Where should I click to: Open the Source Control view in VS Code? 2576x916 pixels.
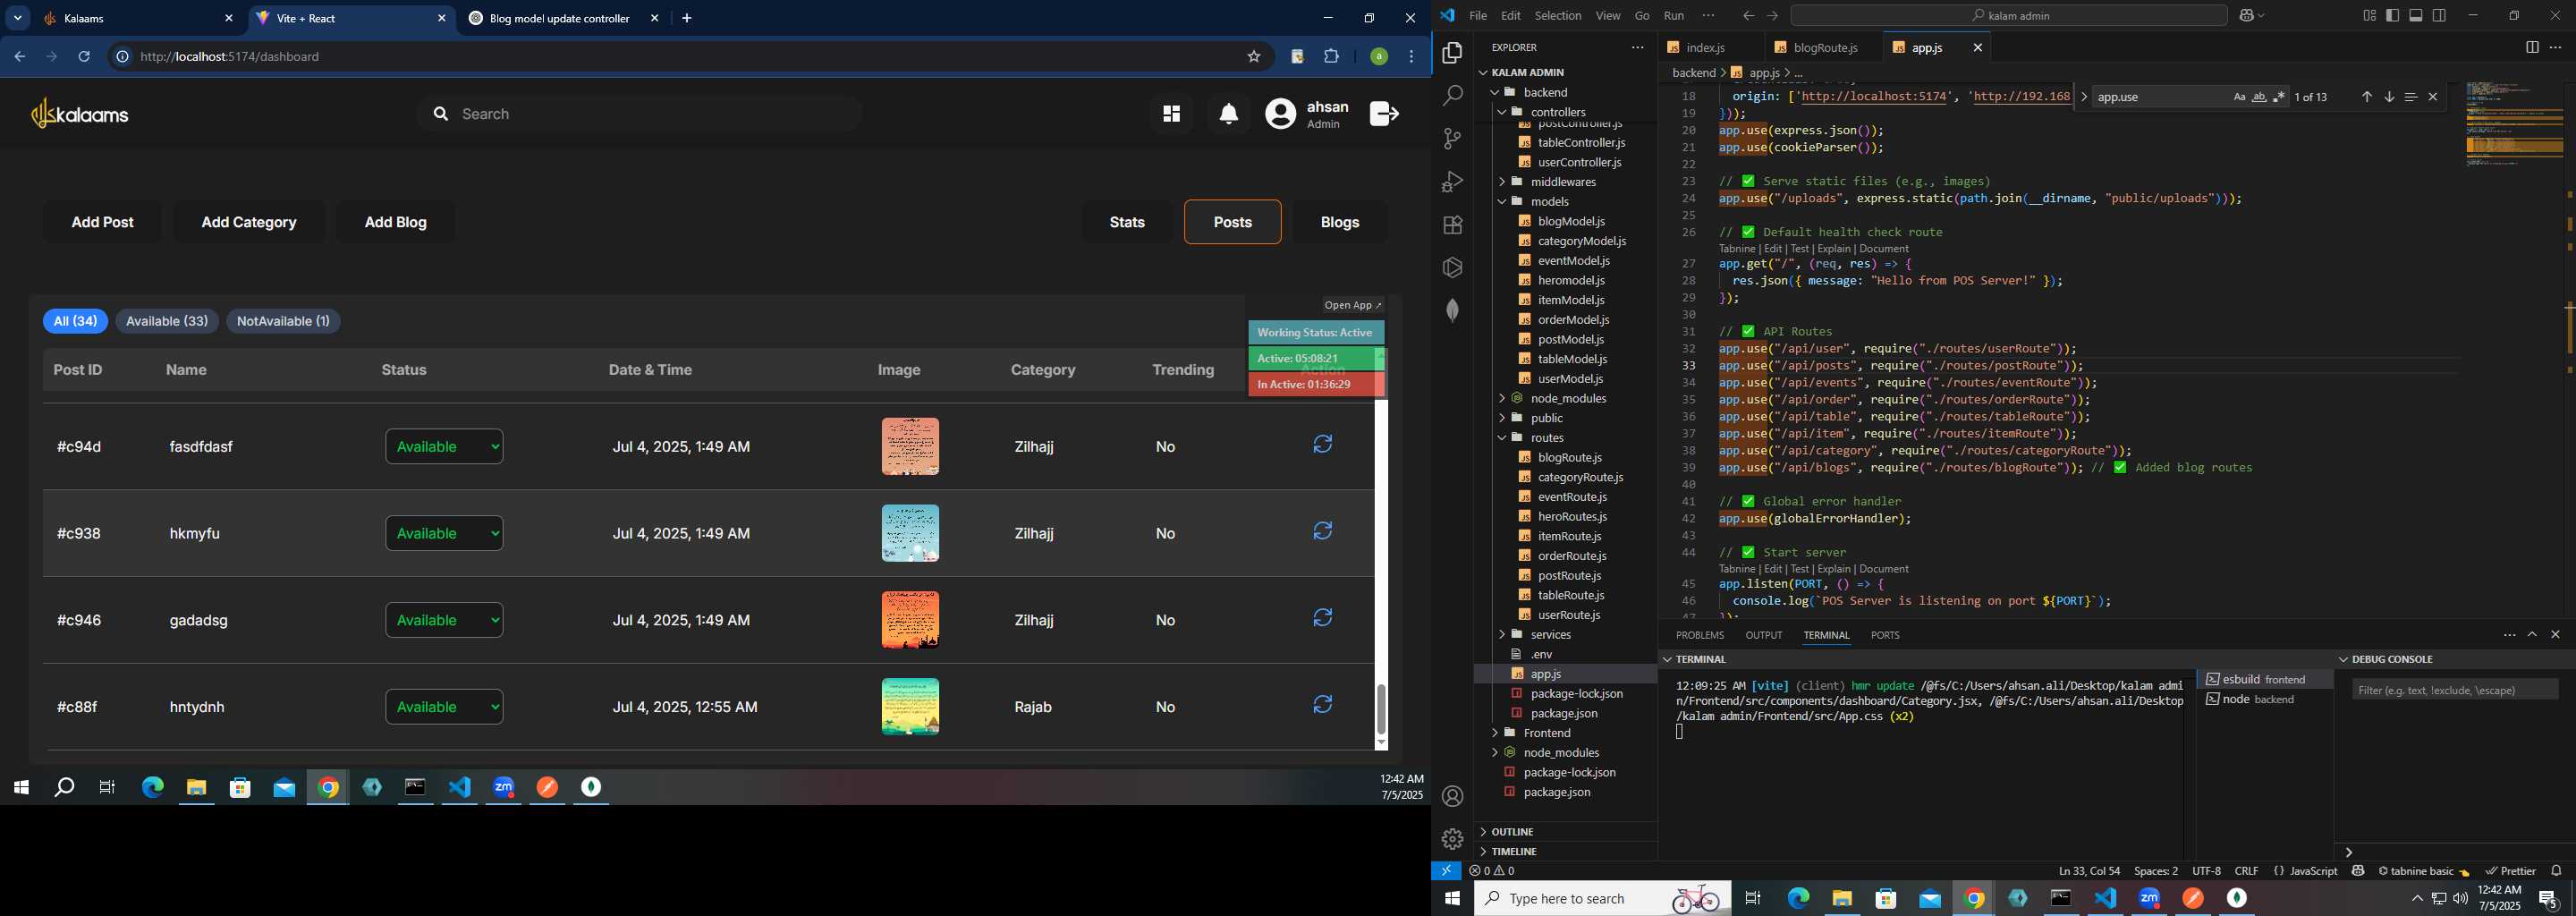point(1452,139)
